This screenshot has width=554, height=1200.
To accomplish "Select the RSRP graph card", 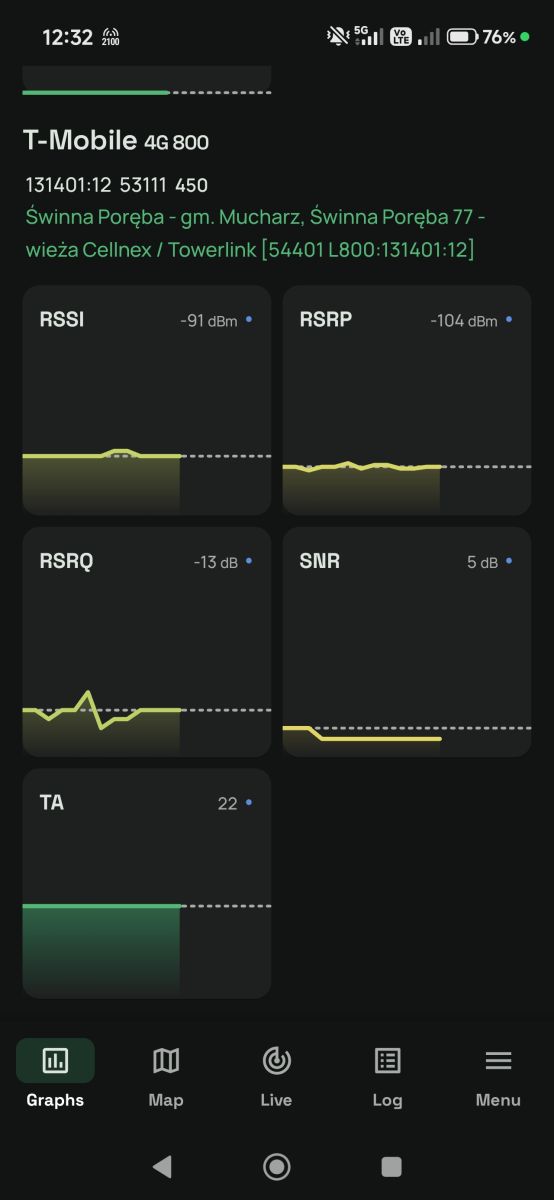I will point(407,400).
